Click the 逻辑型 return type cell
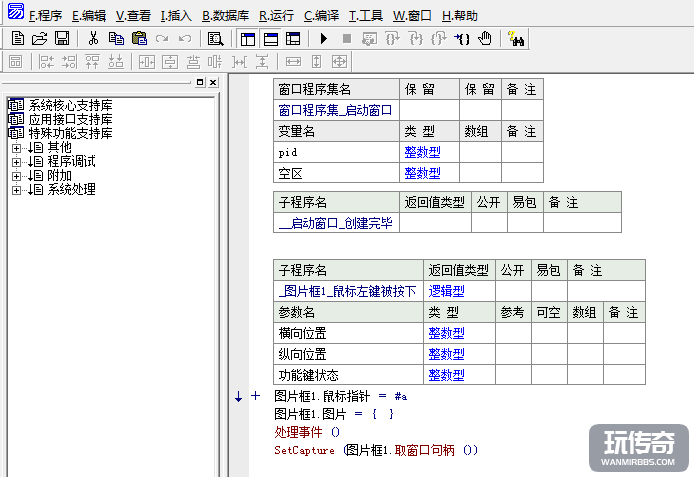 click(x=459, y=291)
